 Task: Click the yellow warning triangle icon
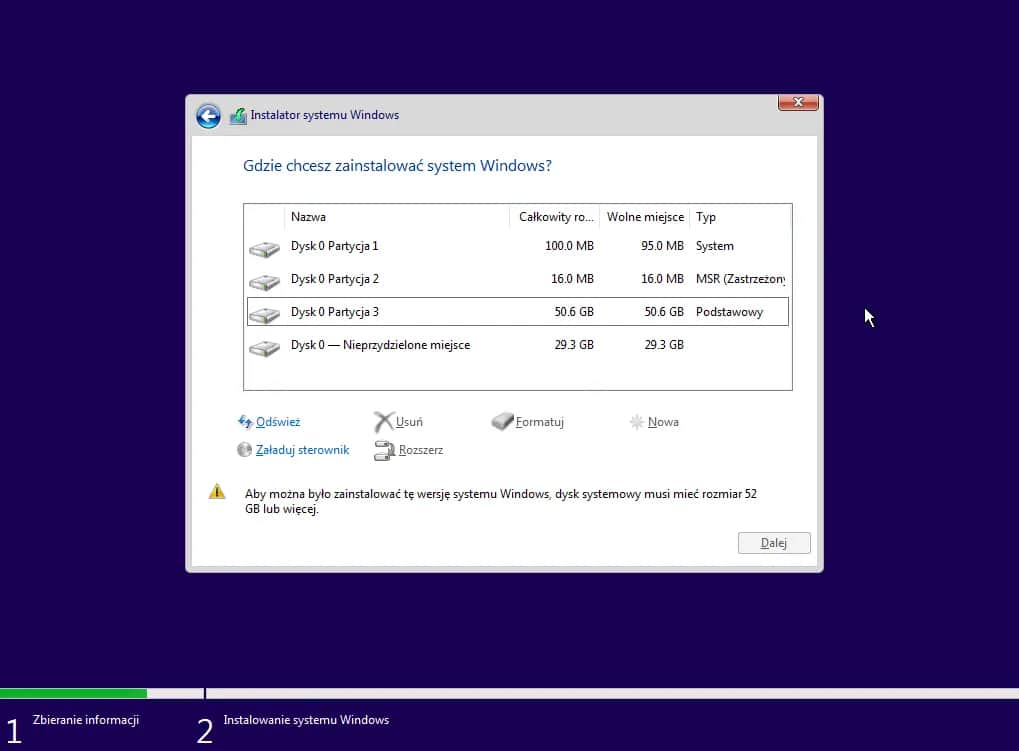(217, 491)
